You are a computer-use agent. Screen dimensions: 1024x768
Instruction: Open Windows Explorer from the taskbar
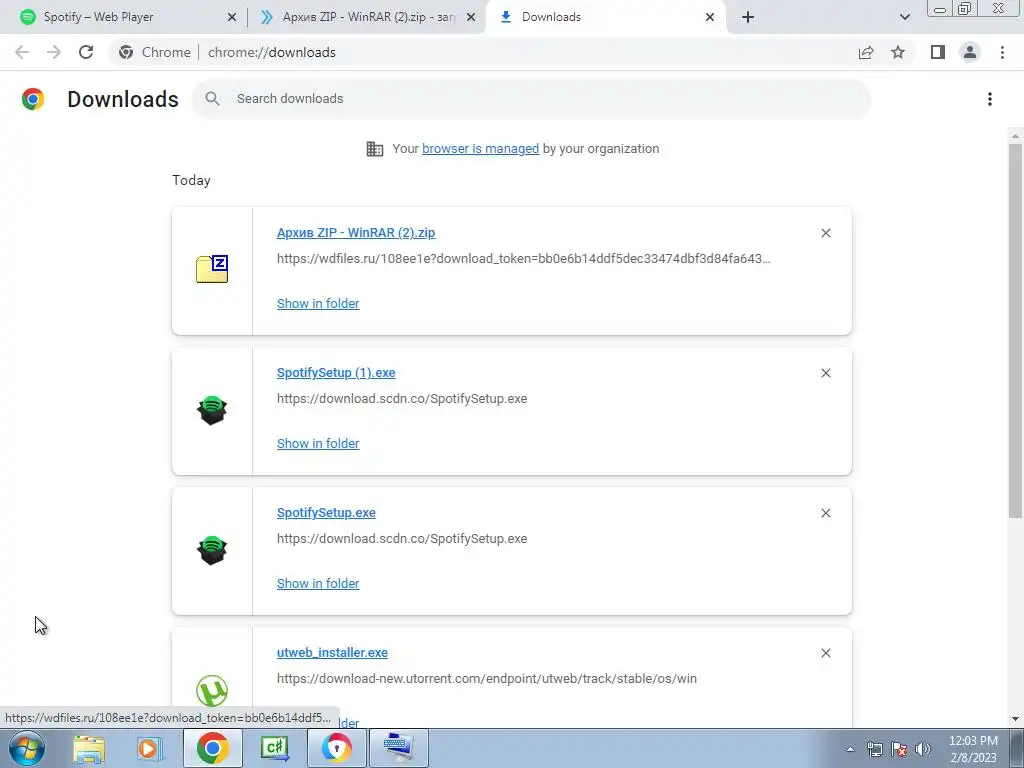[89, 748]
